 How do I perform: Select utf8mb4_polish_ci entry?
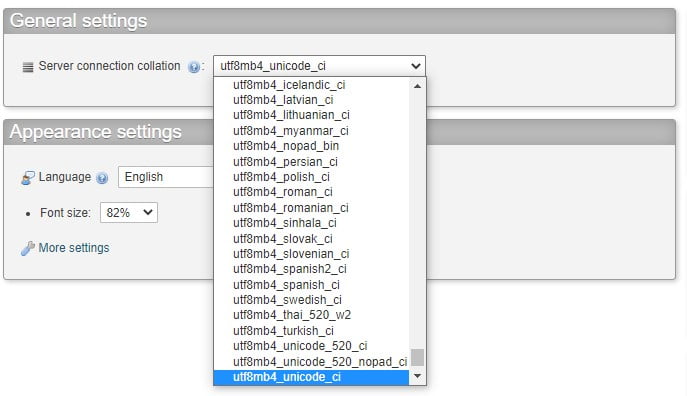311,177
